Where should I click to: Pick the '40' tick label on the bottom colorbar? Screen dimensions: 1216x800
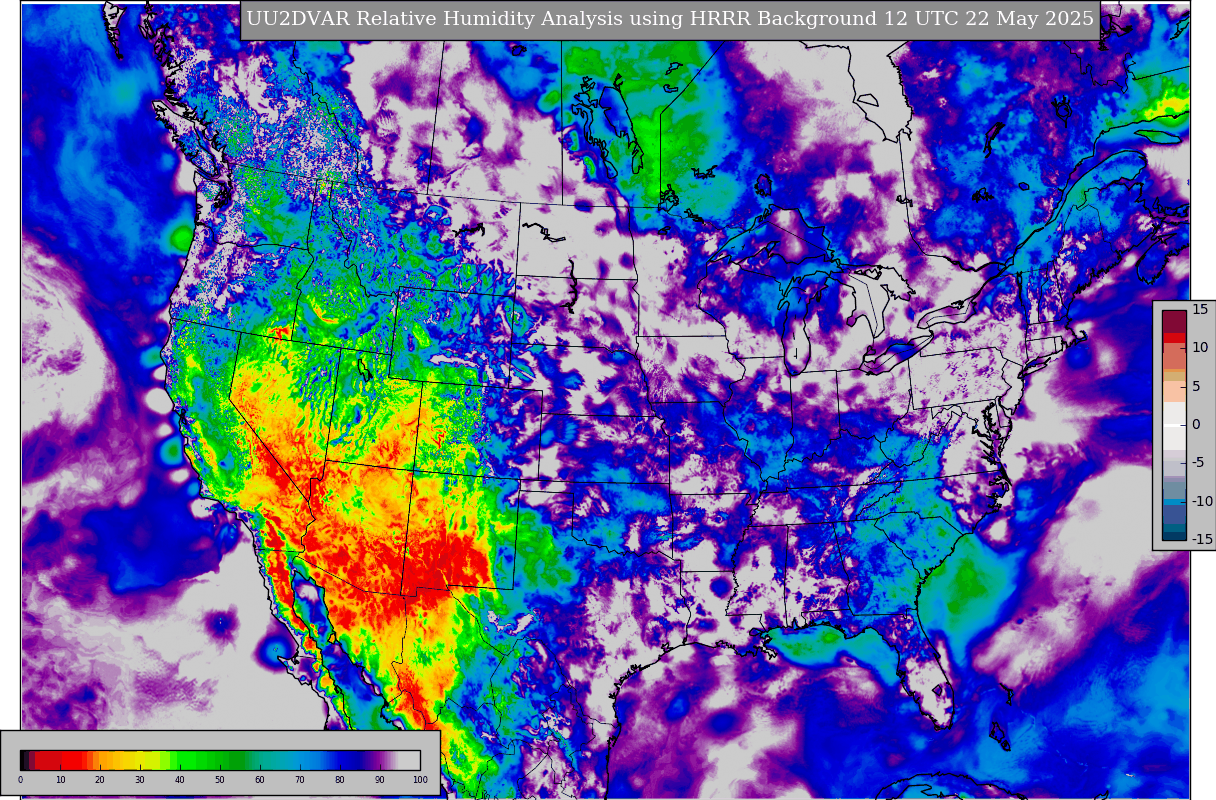[180, 780]
